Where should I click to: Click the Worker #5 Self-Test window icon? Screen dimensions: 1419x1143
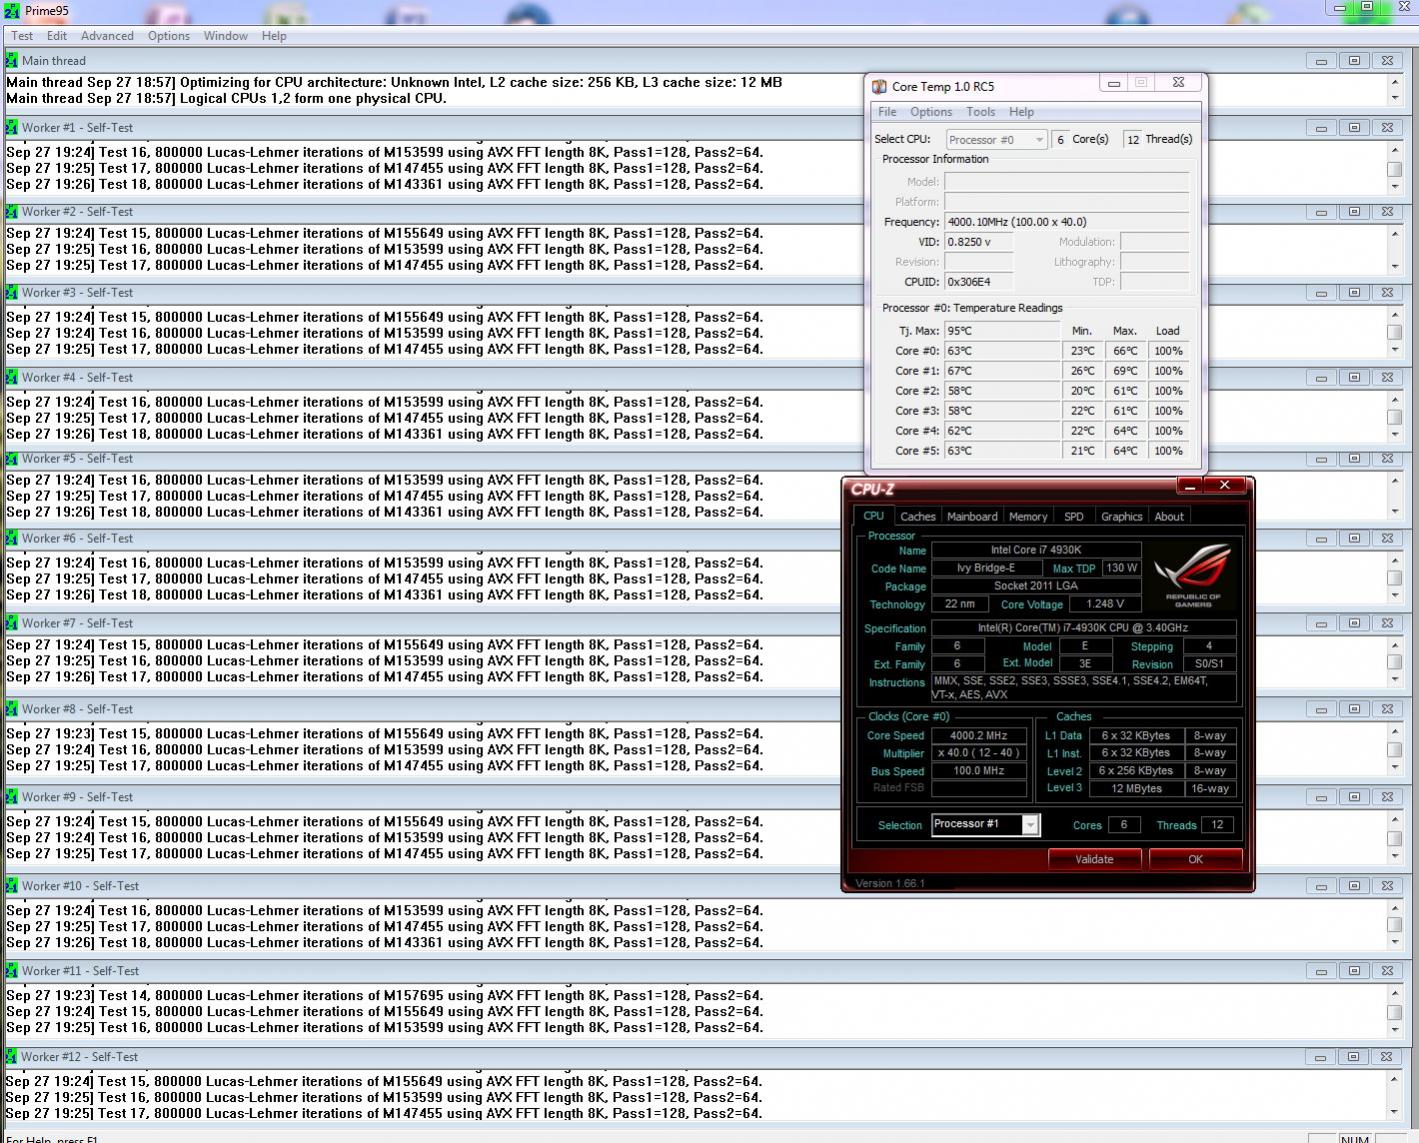[12, 458]
